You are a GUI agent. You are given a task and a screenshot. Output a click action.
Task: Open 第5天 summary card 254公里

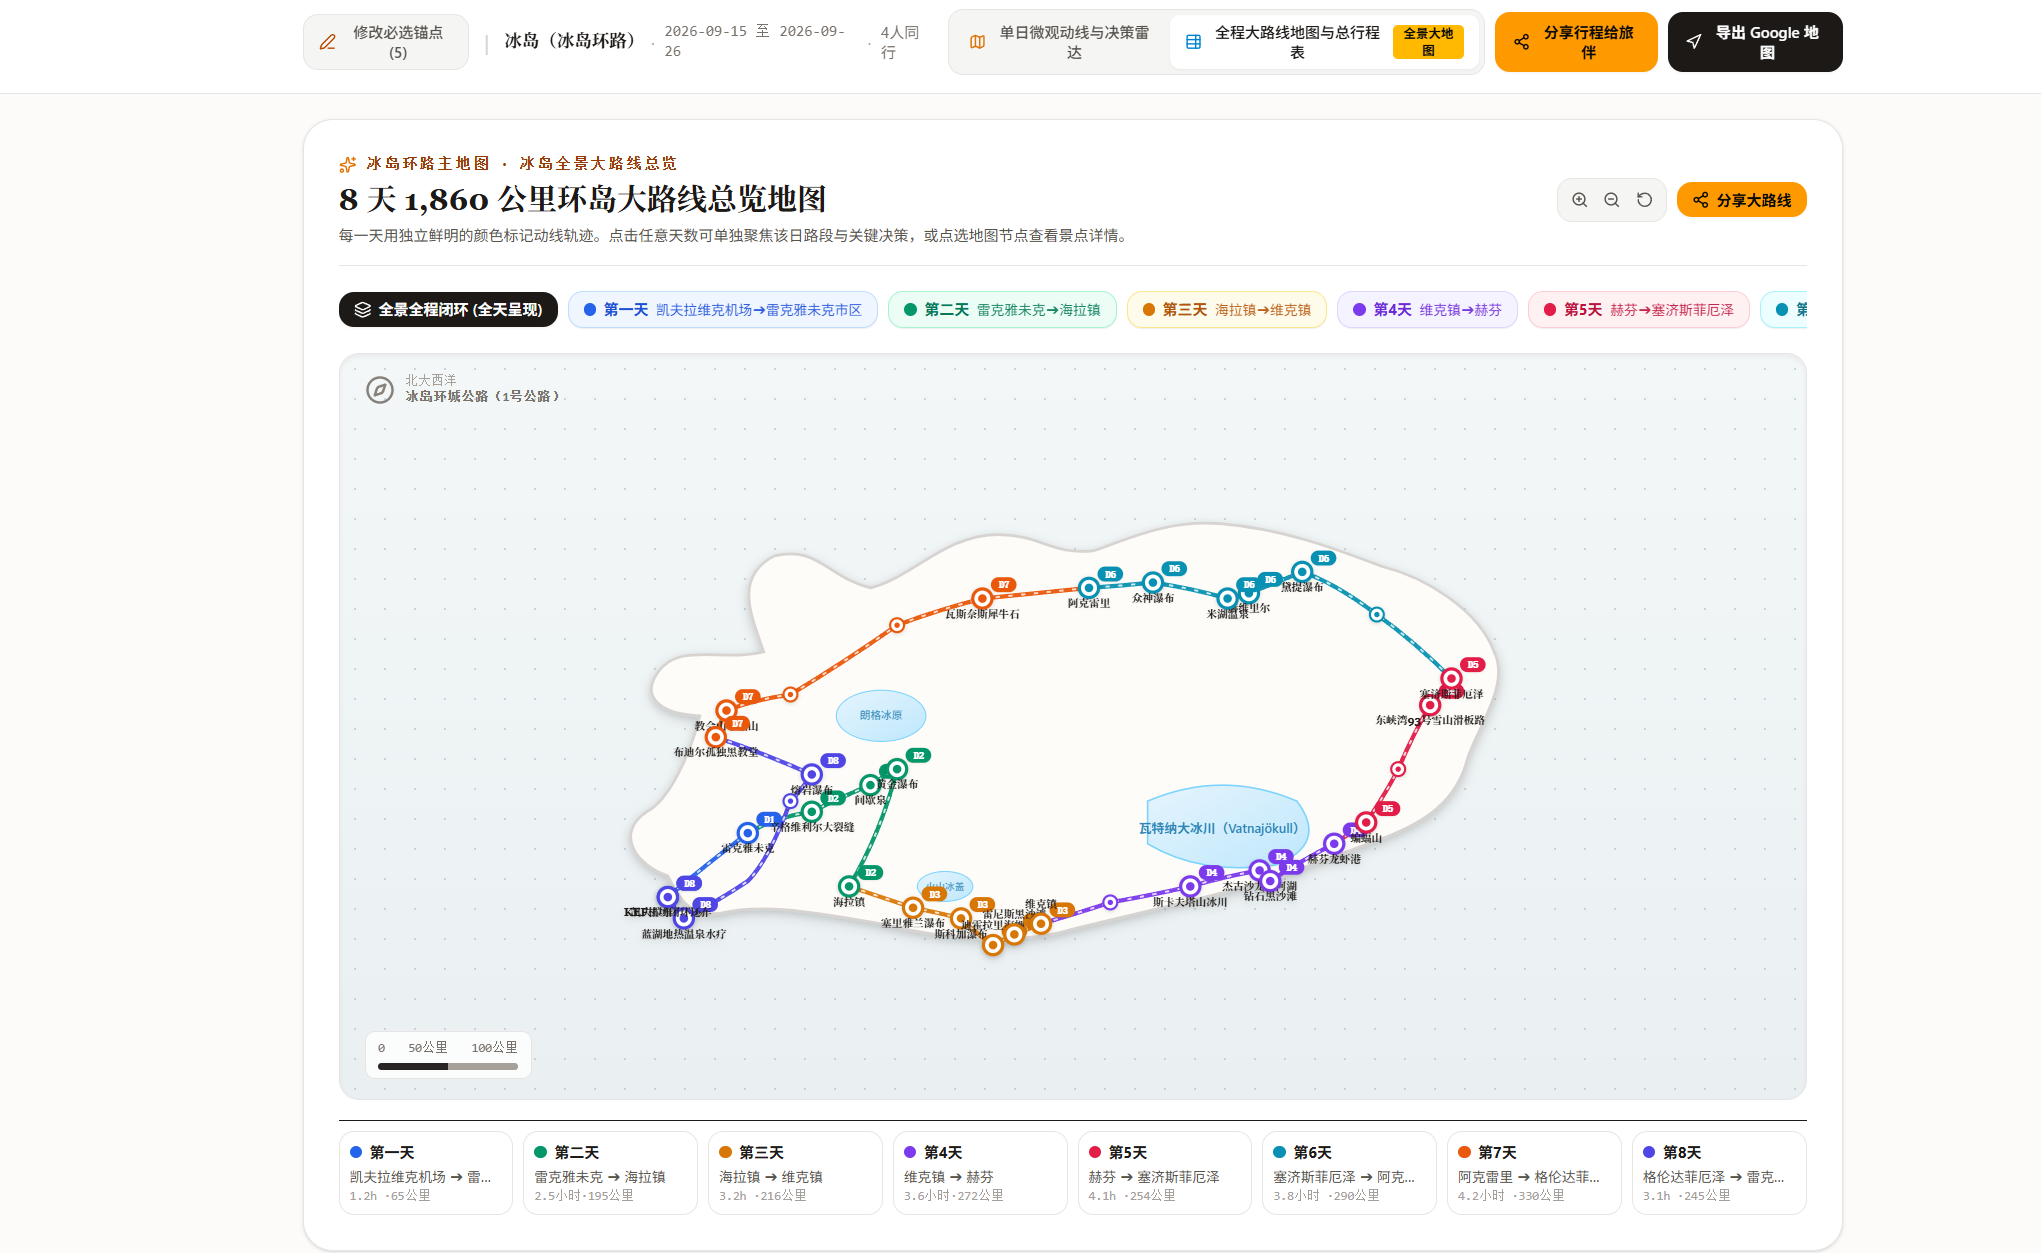[x=1165, y=1173]
